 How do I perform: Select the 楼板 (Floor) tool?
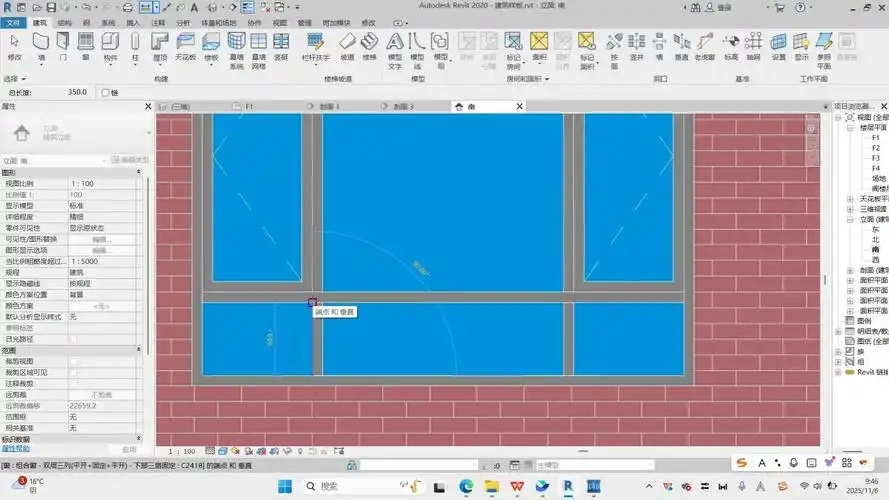click(211, 46)
